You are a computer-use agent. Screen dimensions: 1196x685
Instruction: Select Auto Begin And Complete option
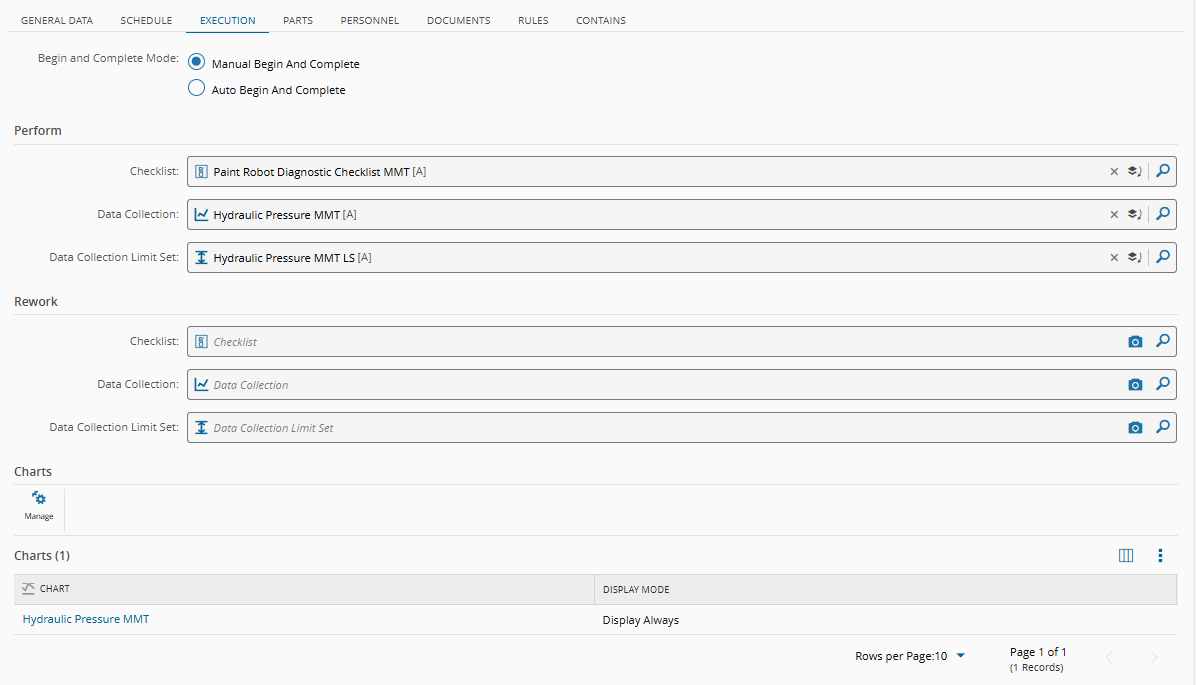pos(196,88)
